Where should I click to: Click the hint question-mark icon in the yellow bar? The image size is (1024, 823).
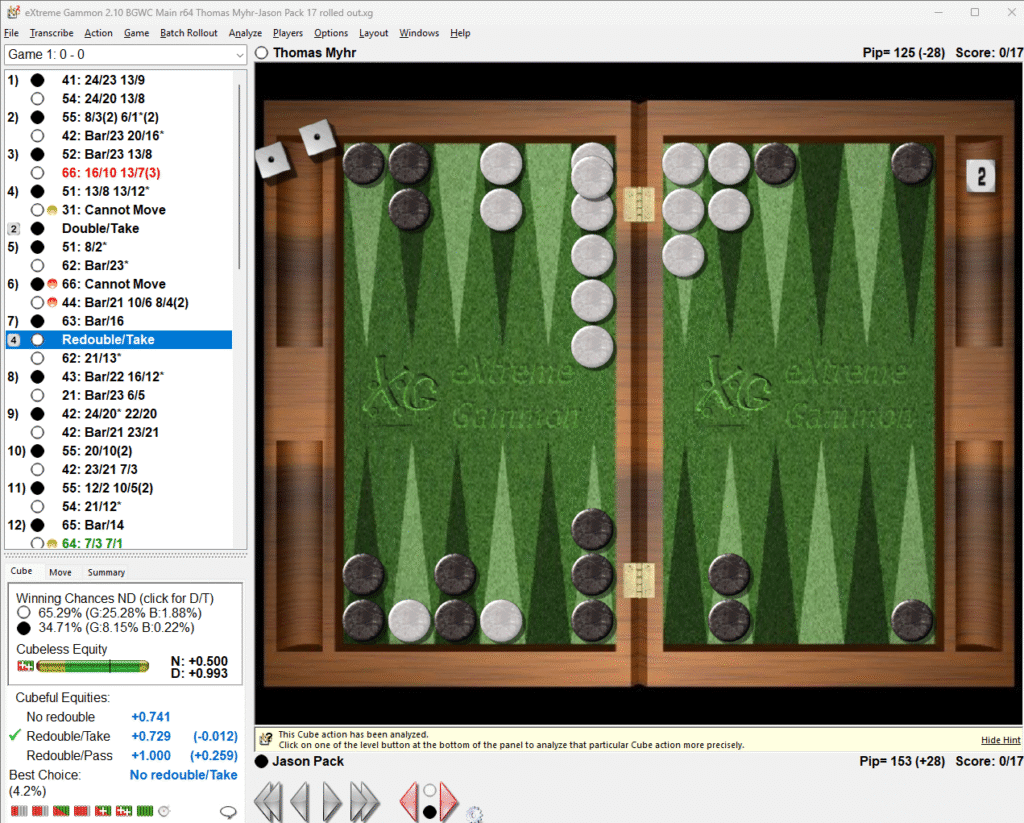(266, 739)
